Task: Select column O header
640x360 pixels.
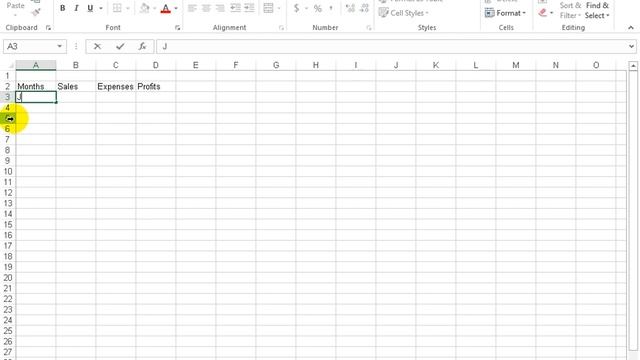Action: click(x=596, y=65)
